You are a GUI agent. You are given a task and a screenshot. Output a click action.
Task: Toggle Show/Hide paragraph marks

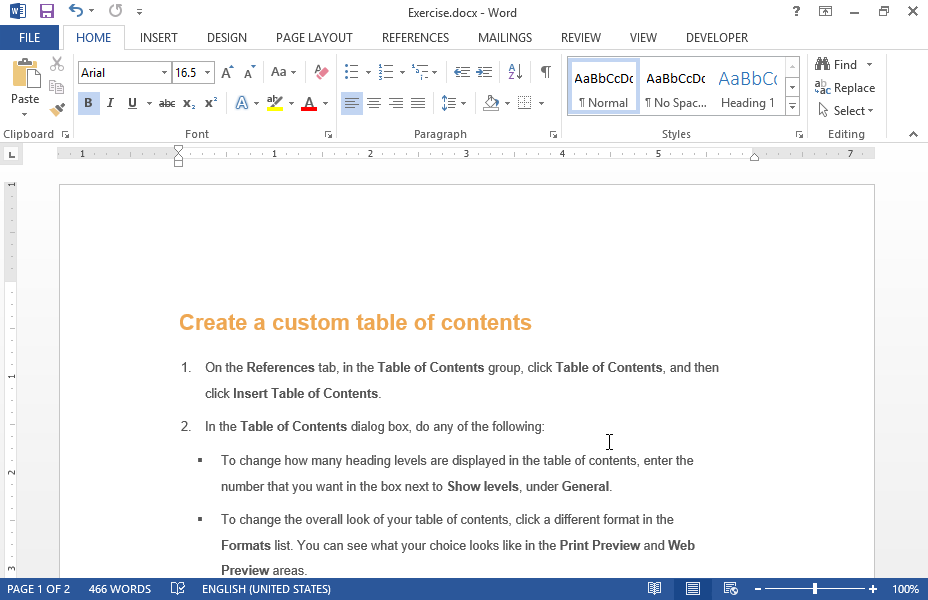[x=546, y=72]
